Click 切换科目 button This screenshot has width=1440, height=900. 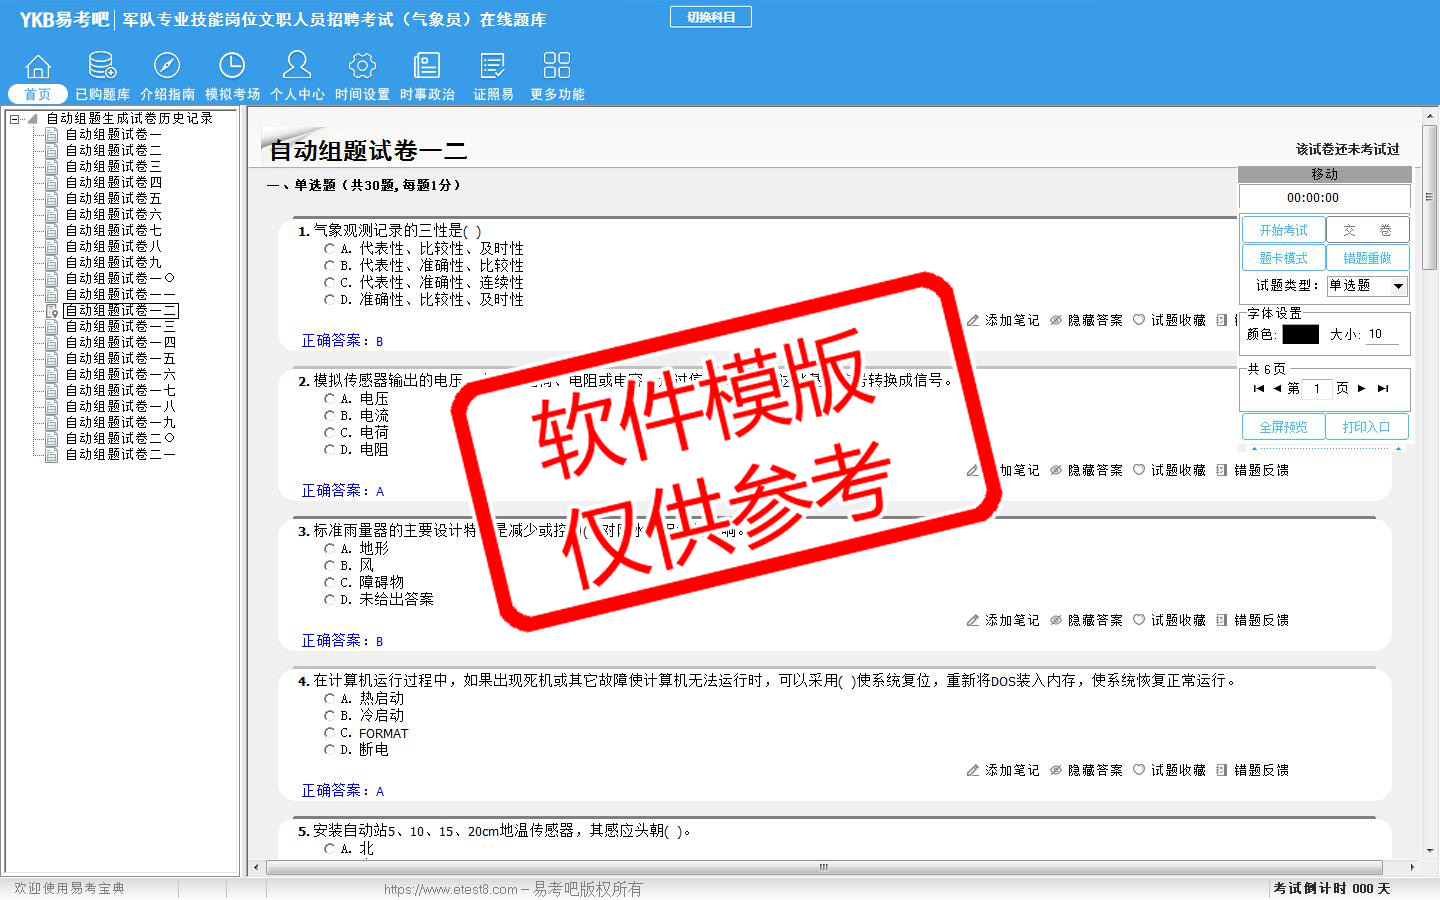click(711, 17)
